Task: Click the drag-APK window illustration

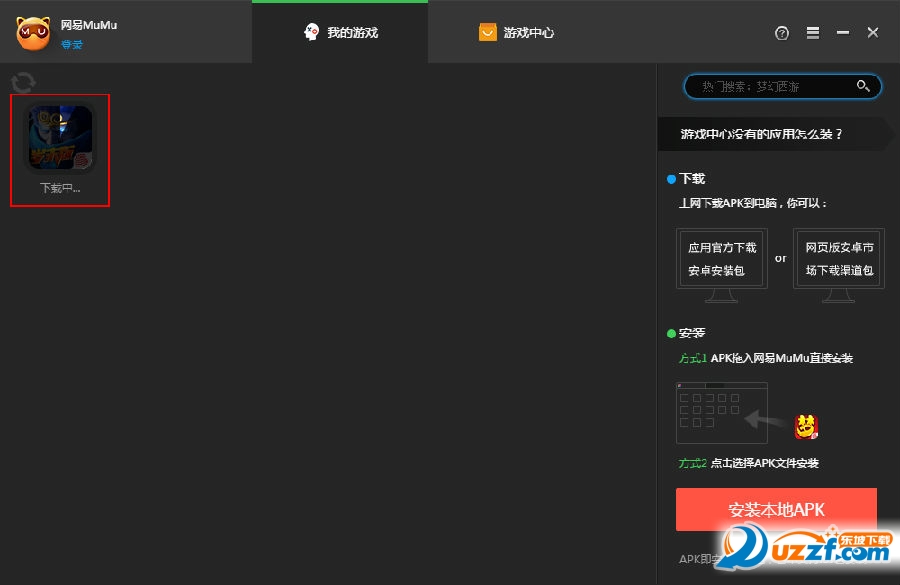Action: (722, 413)
